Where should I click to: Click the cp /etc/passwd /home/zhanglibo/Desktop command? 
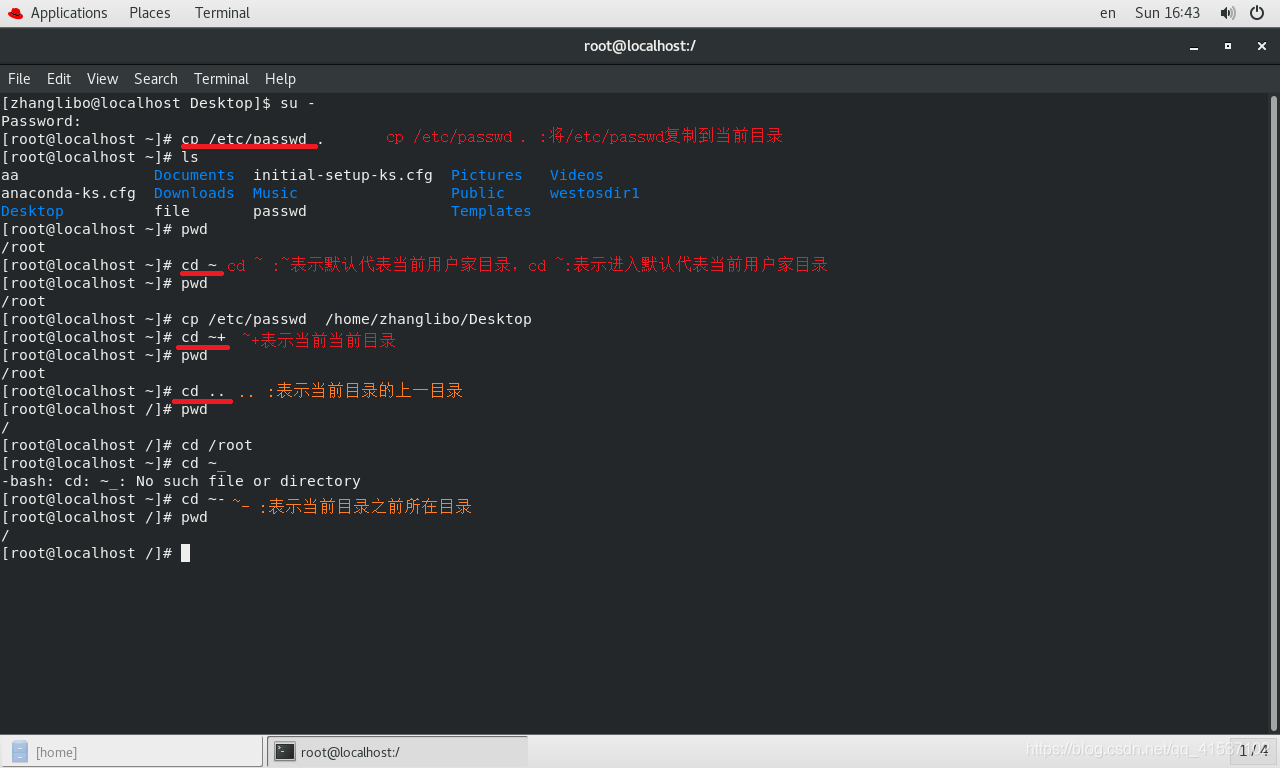[x=356, y=319]
